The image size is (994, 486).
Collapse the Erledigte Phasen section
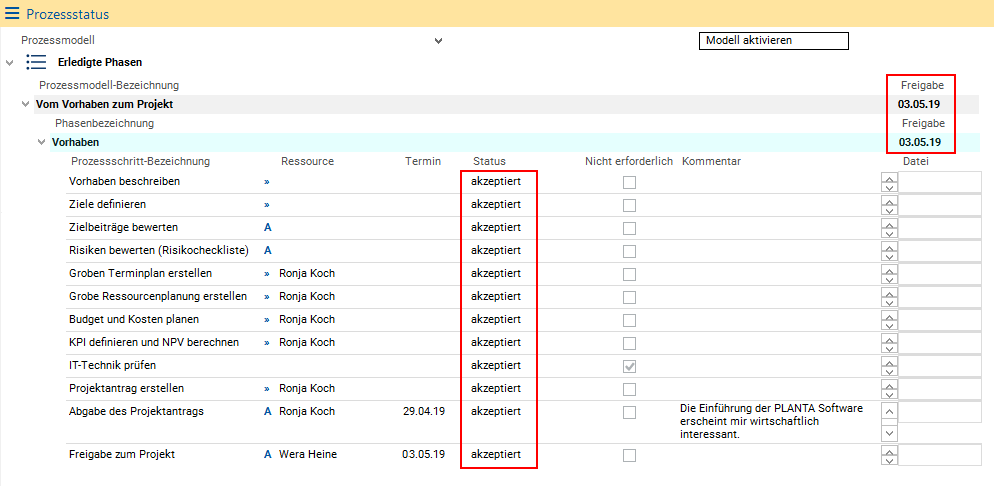[x=9, y=63]
